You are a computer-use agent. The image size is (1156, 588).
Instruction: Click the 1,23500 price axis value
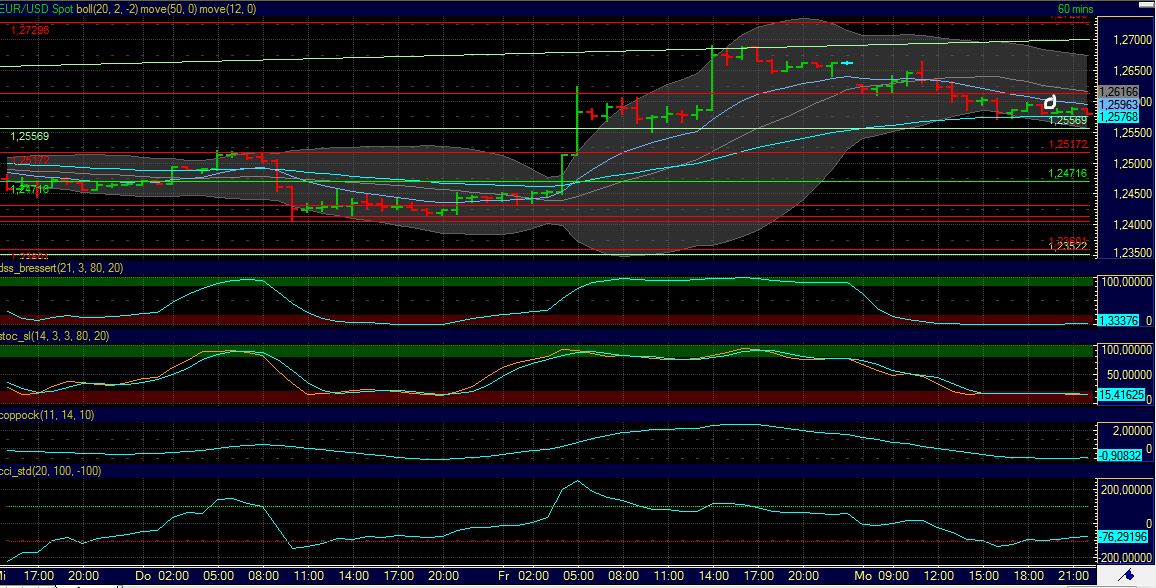1132,252
